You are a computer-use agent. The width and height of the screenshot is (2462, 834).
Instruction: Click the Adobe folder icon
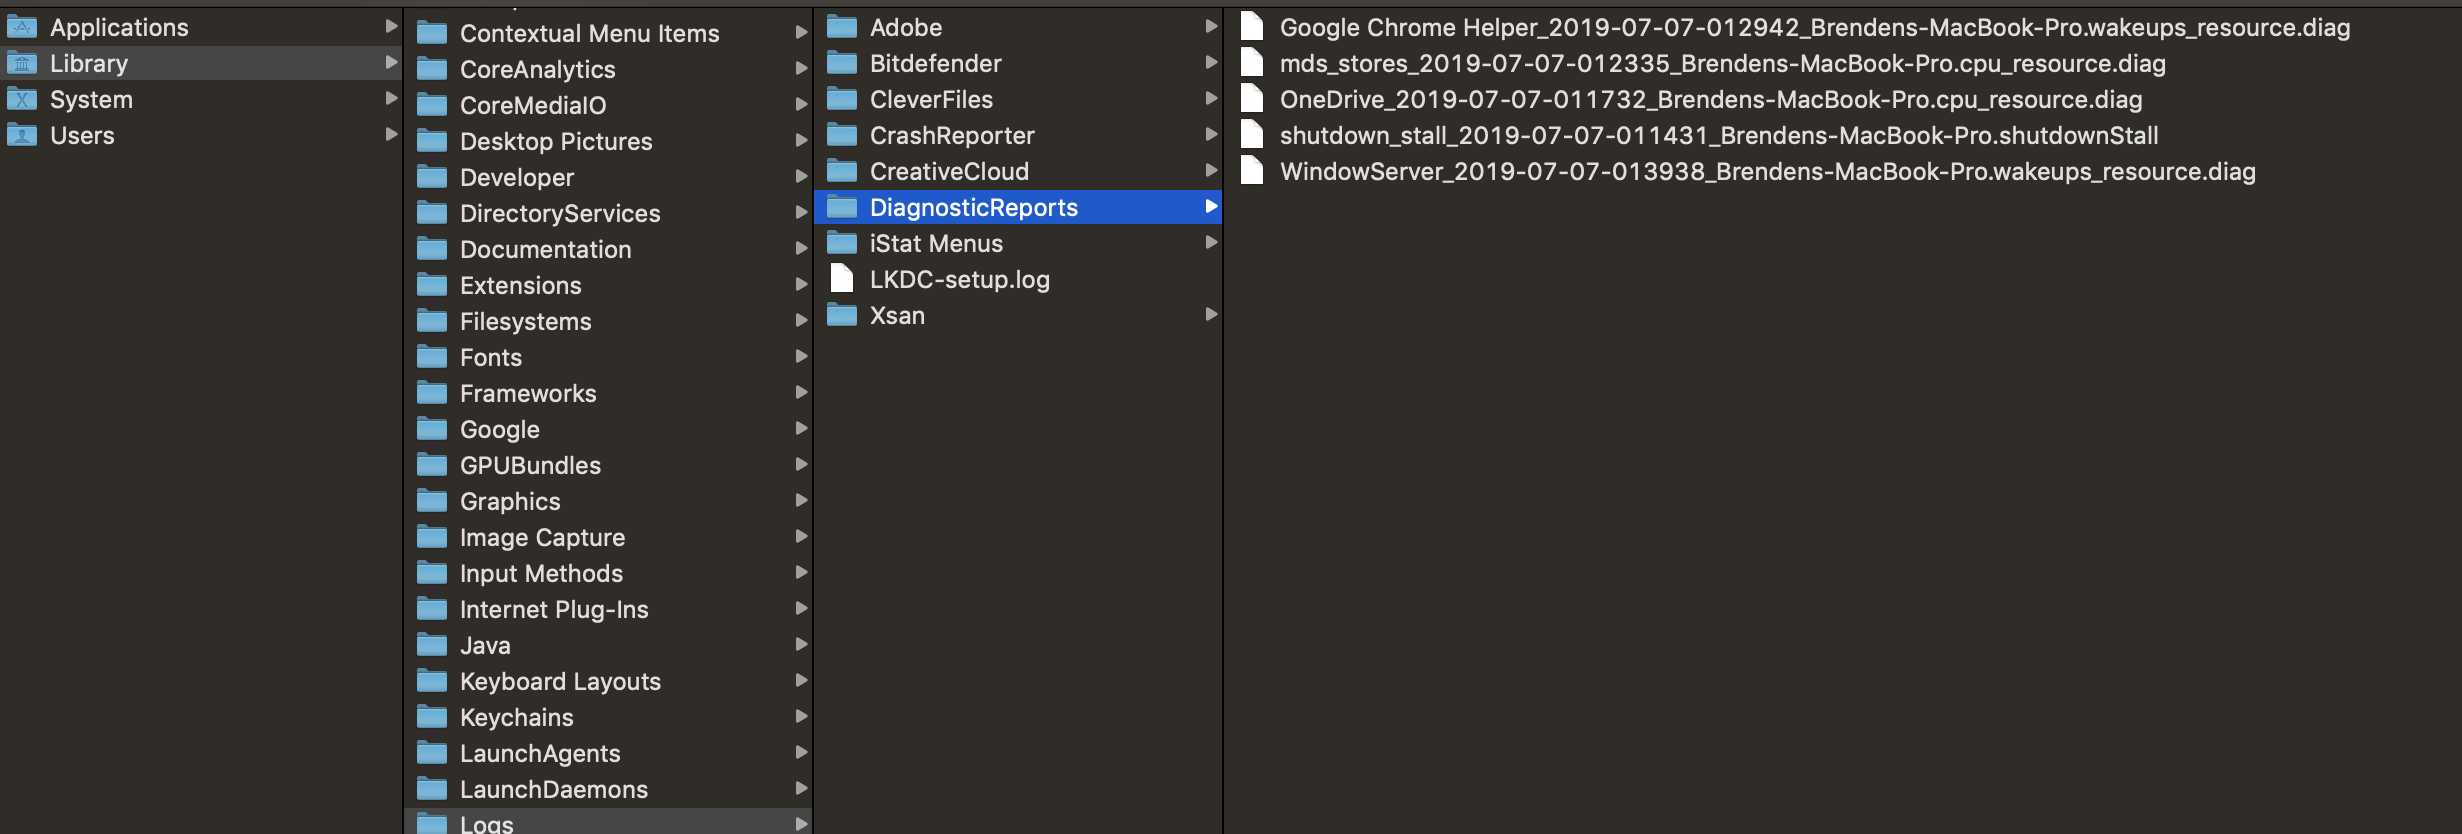click(842, 27)
